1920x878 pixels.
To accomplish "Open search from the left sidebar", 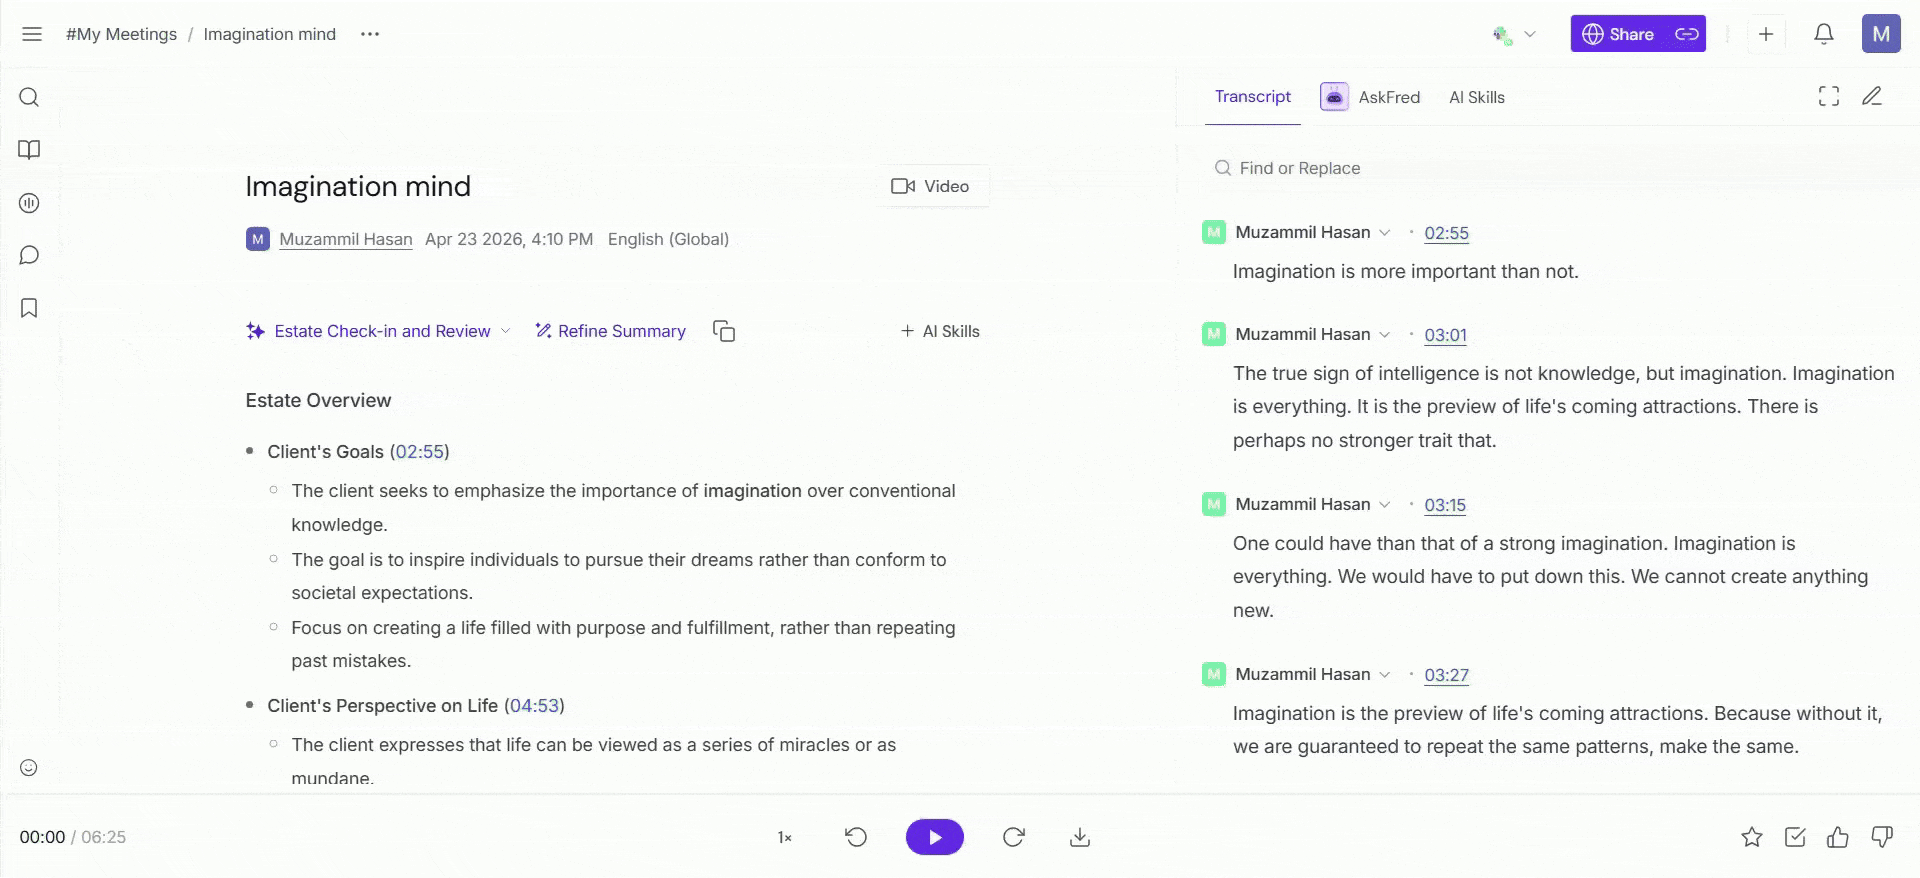I will click(x=29, y=97).
